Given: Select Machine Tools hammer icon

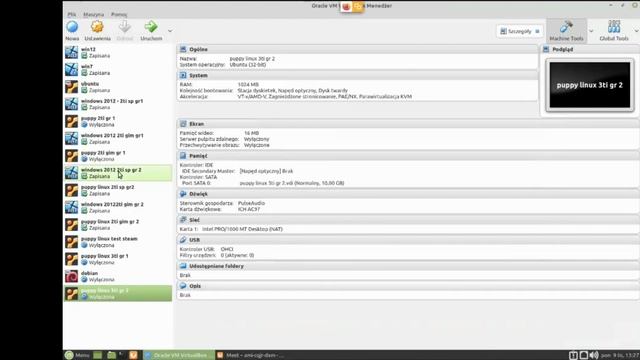Looking at the screenshot, I should tap(566, 31).
